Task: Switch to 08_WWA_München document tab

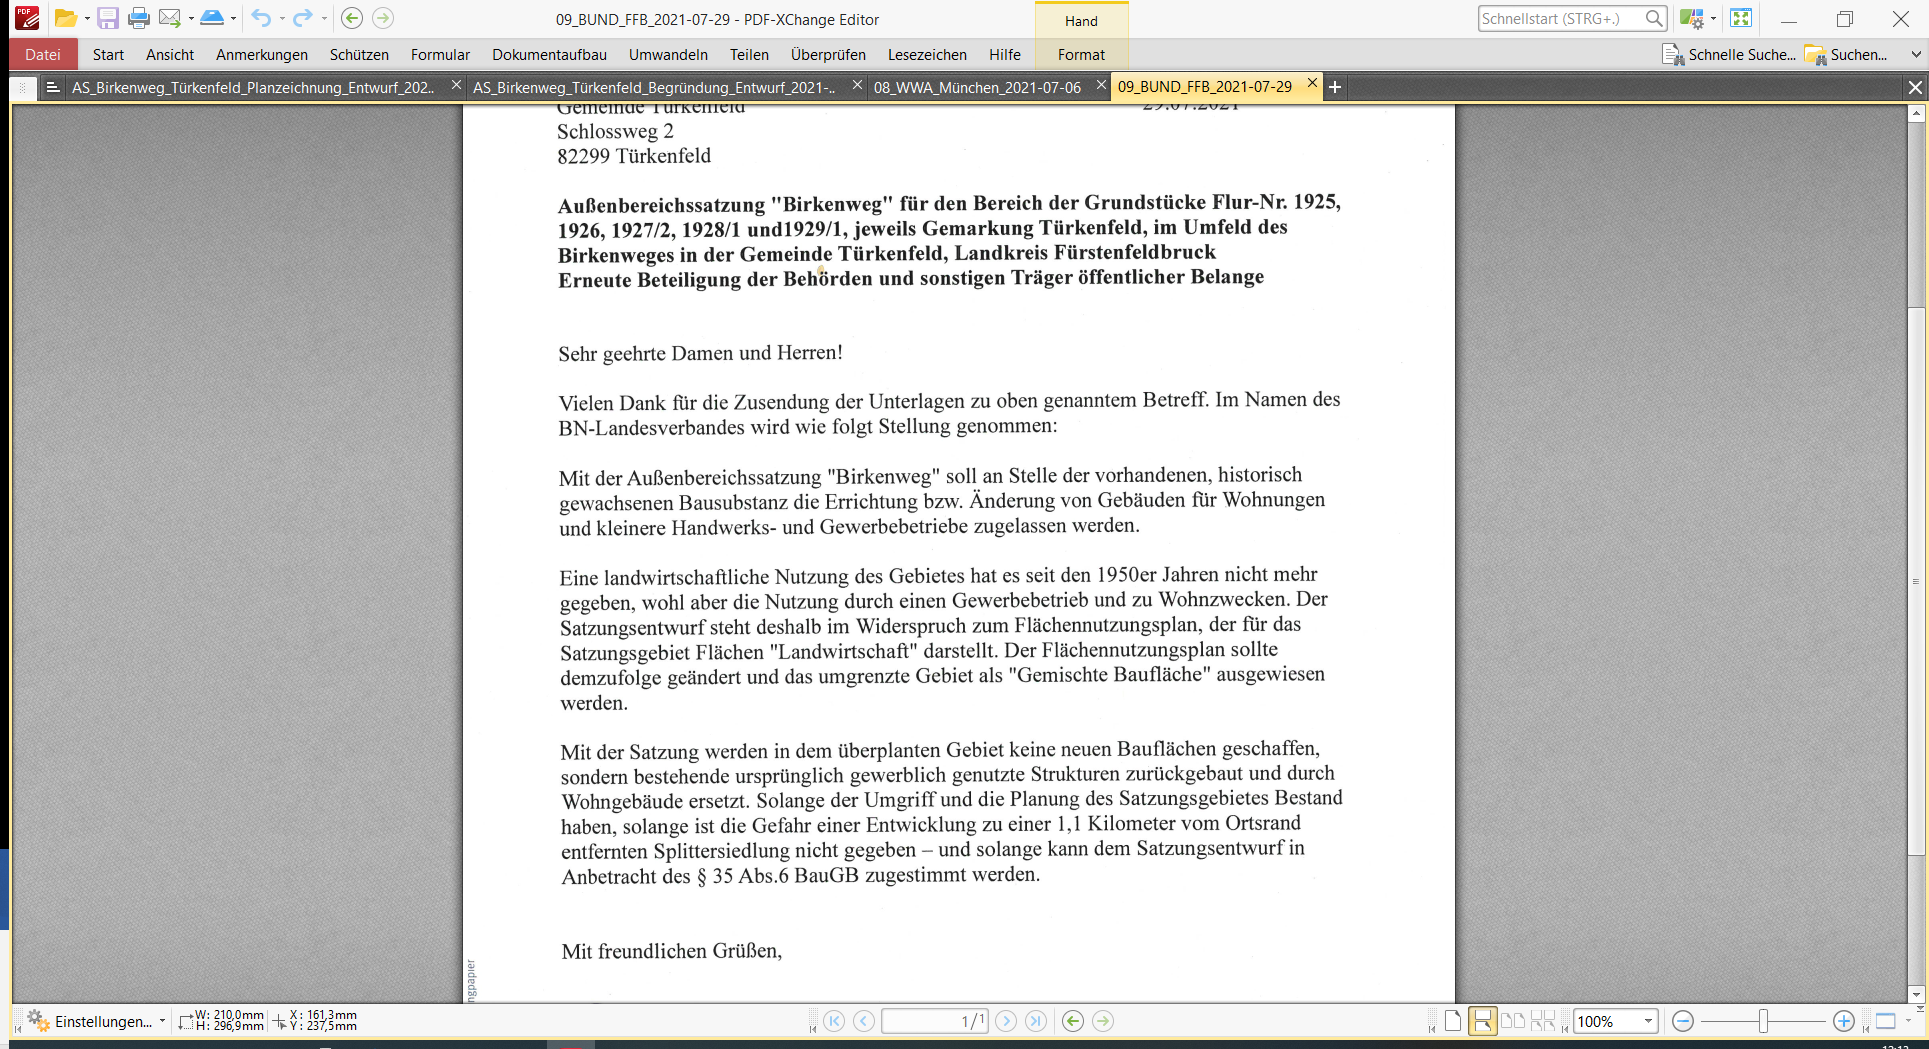Action: [977, 87]
